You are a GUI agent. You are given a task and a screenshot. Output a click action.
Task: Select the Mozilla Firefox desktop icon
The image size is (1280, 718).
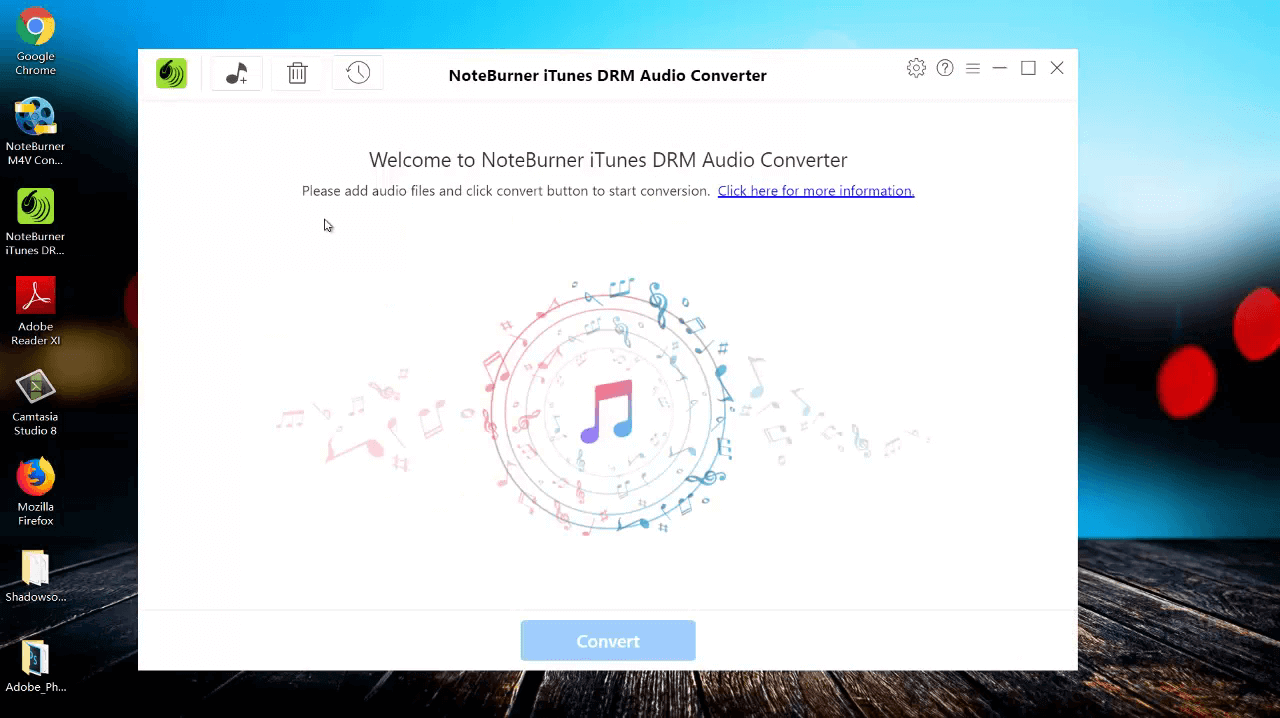pos(35,491)
